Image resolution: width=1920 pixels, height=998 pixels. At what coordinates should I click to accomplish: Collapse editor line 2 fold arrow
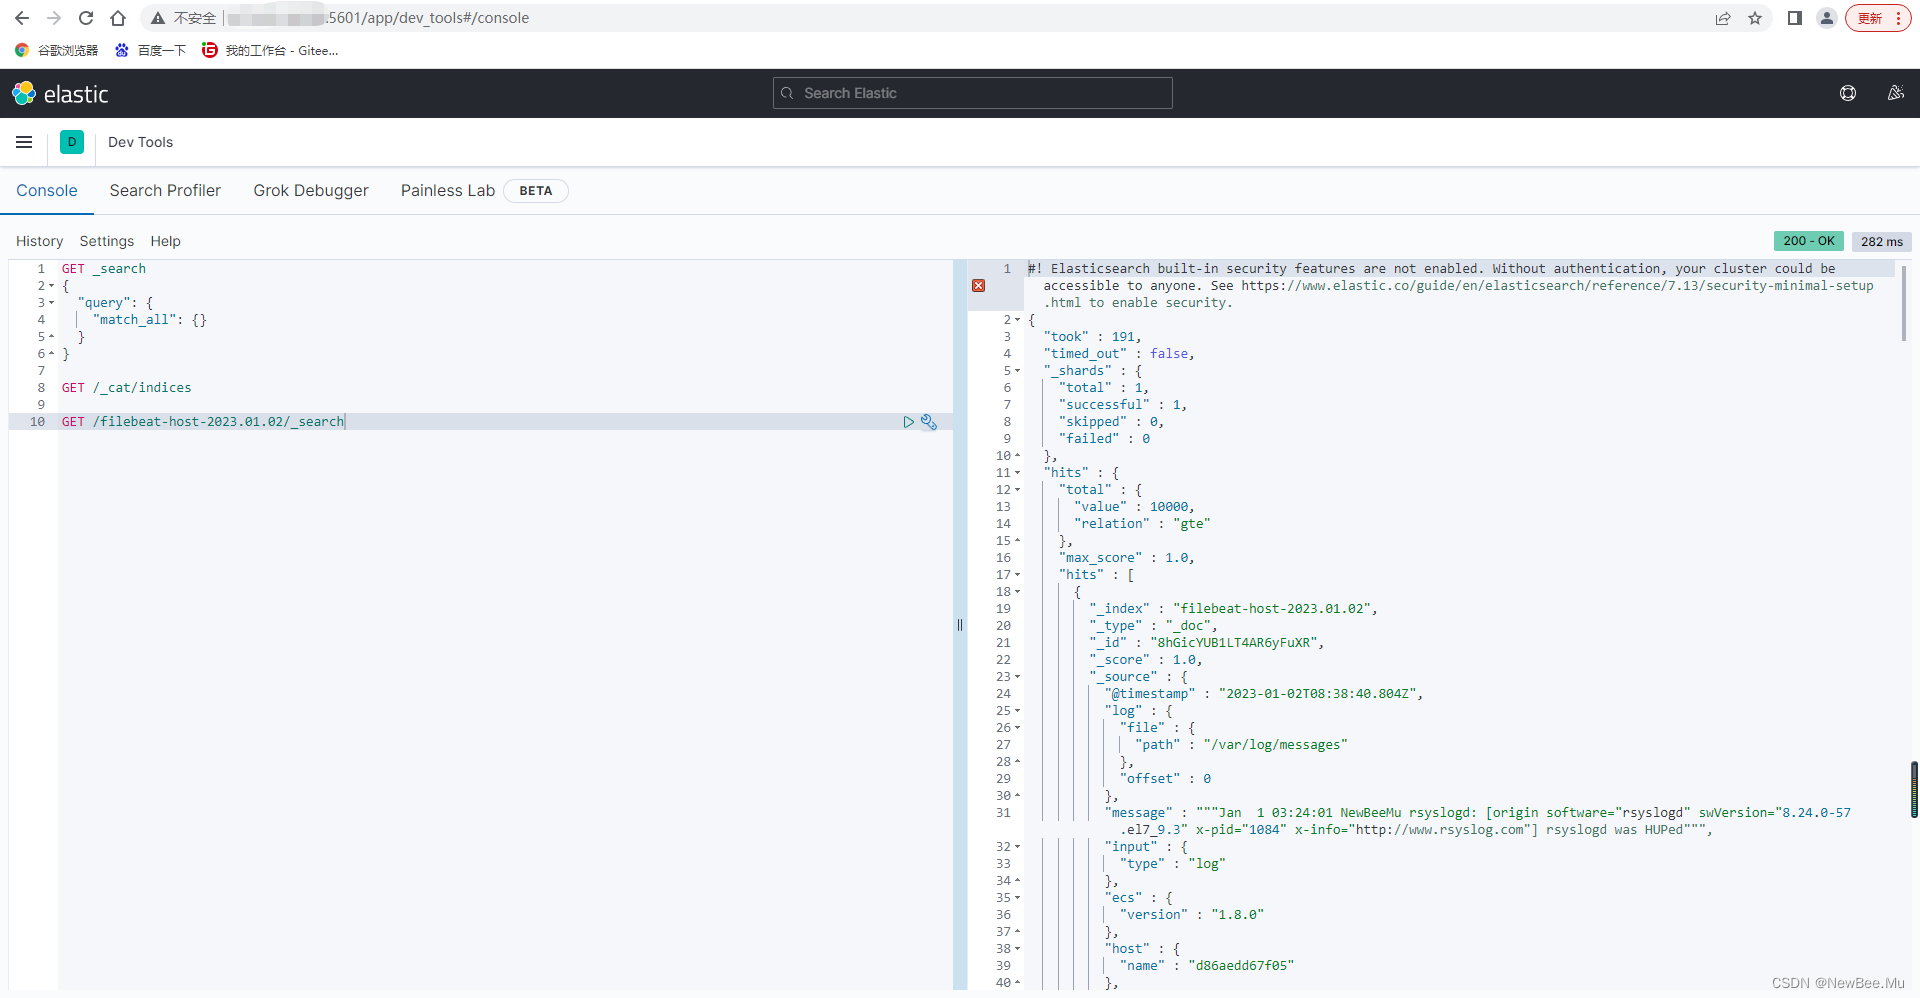coord(51,286)
